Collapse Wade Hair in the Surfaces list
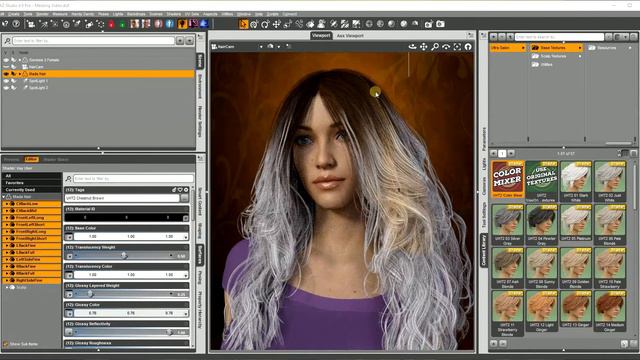 4,197
